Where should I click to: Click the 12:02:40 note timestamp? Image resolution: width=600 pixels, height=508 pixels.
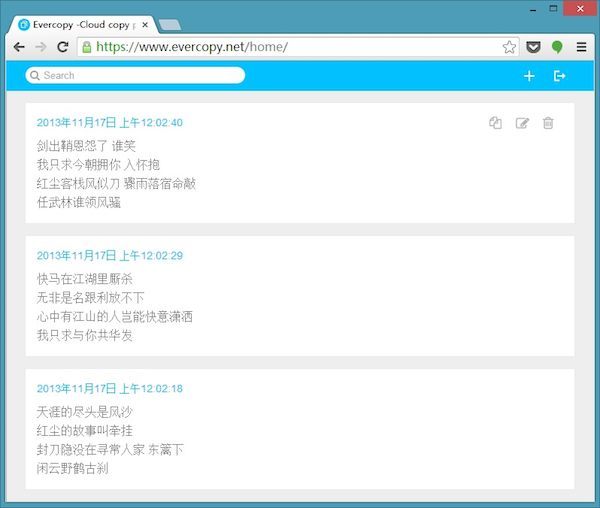(109, 123)
